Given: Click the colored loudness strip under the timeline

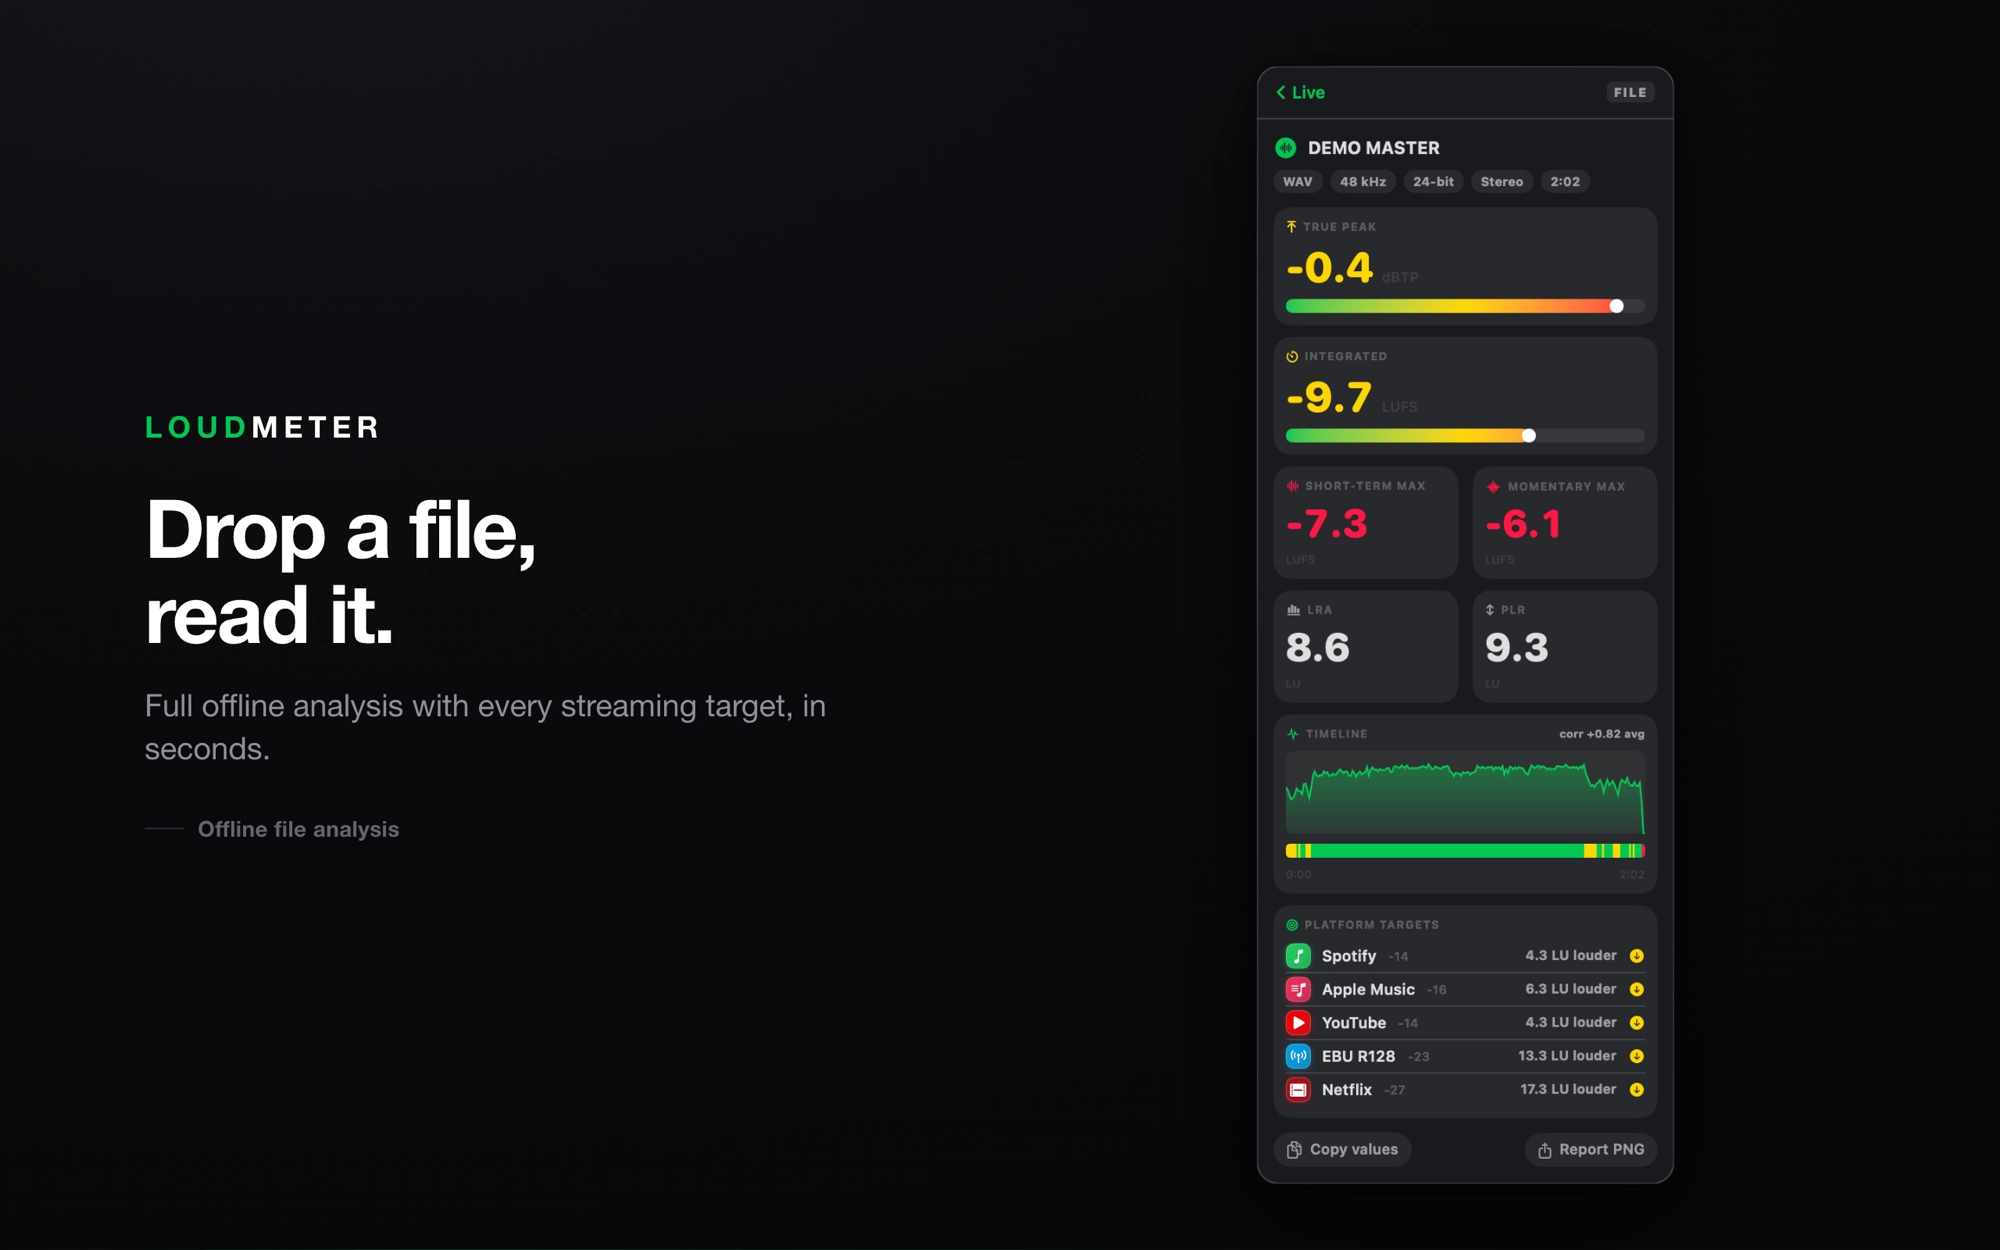Looking at the screenshot, I should point(1465,851).
